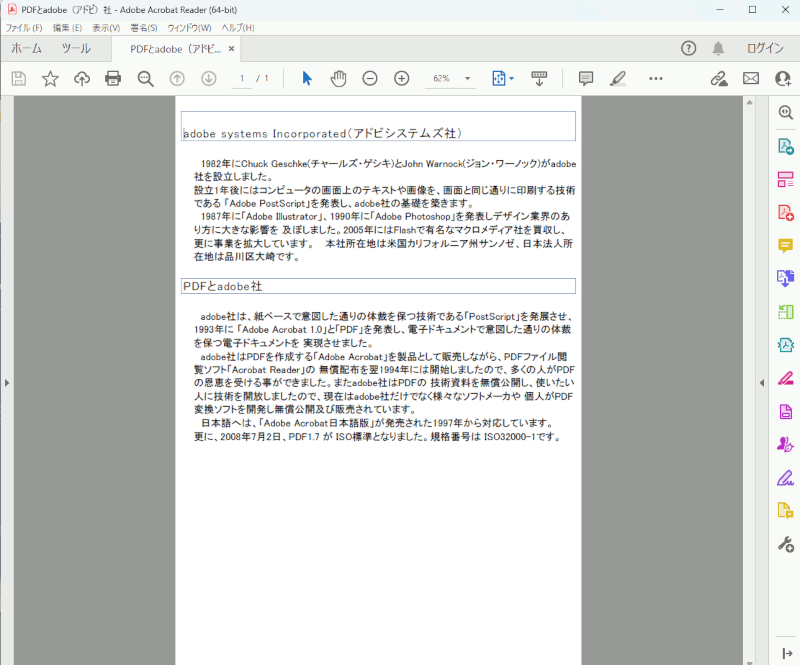Add document to starred favorites
The height and width of the screenshot is (665, 800).
click(50, 79)
